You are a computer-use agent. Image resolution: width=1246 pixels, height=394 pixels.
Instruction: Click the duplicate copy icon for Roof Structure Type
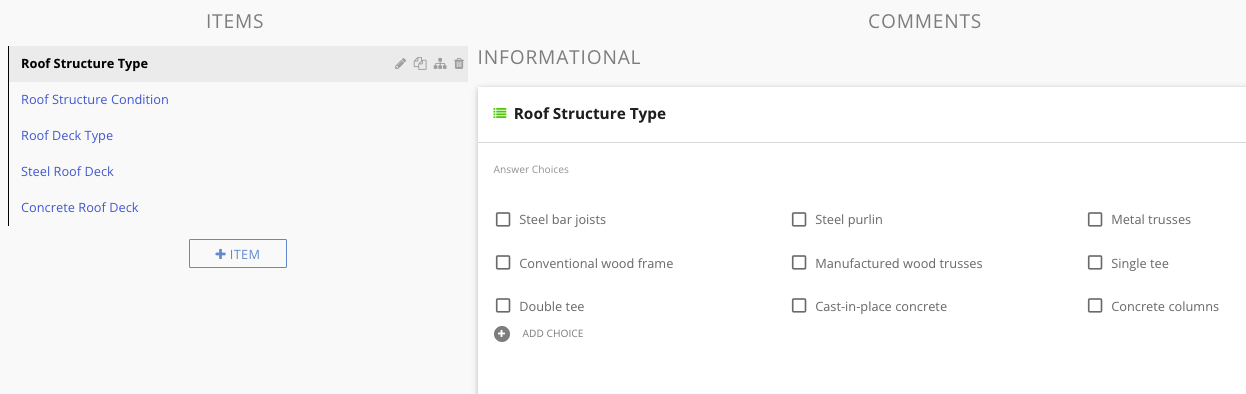pyautogui.click(x=420, y=64)
